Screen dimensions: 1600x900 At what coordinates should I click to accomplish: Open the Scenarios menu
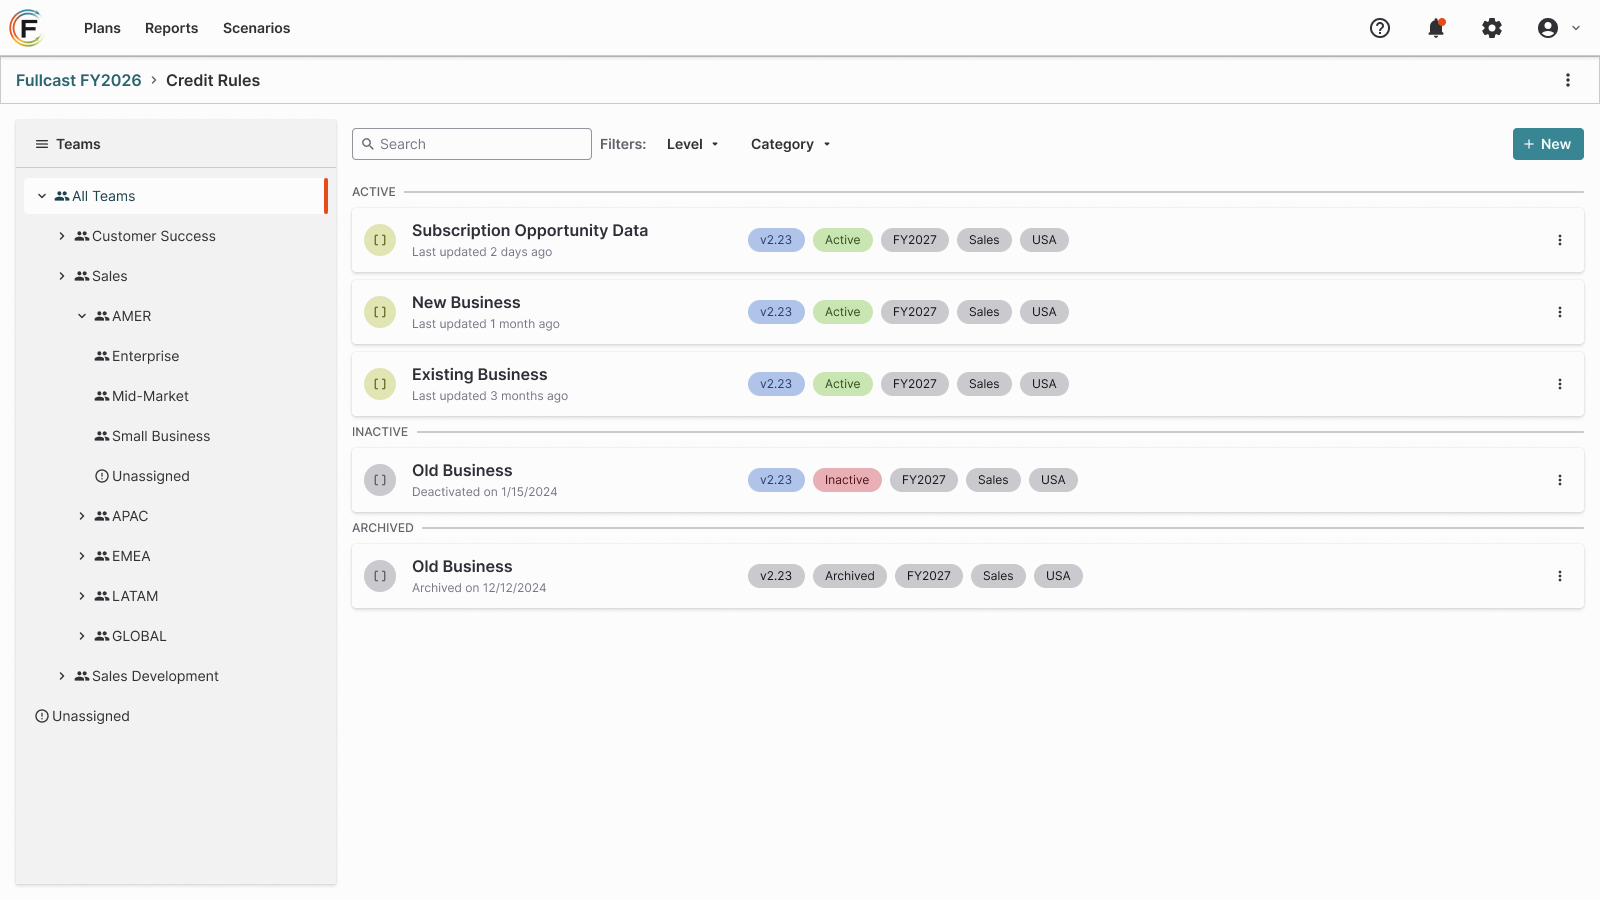pos(256,28)
